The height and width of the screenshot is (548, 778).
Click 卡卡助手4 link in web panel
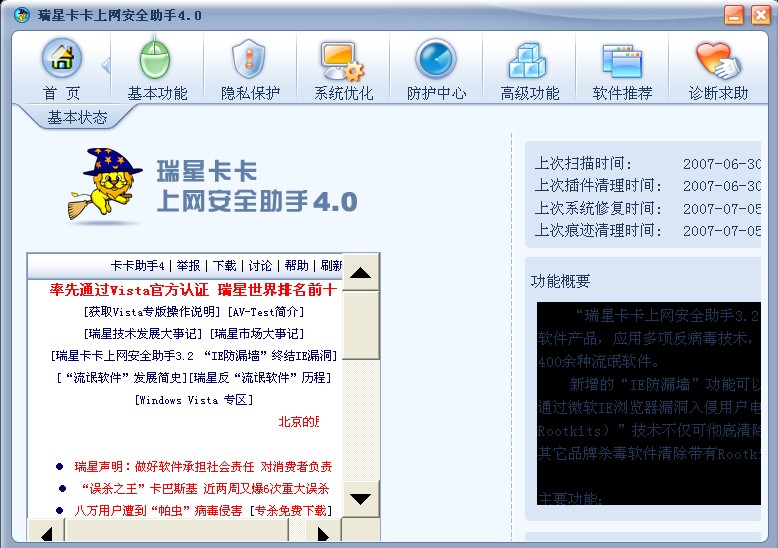pos(137,266)
